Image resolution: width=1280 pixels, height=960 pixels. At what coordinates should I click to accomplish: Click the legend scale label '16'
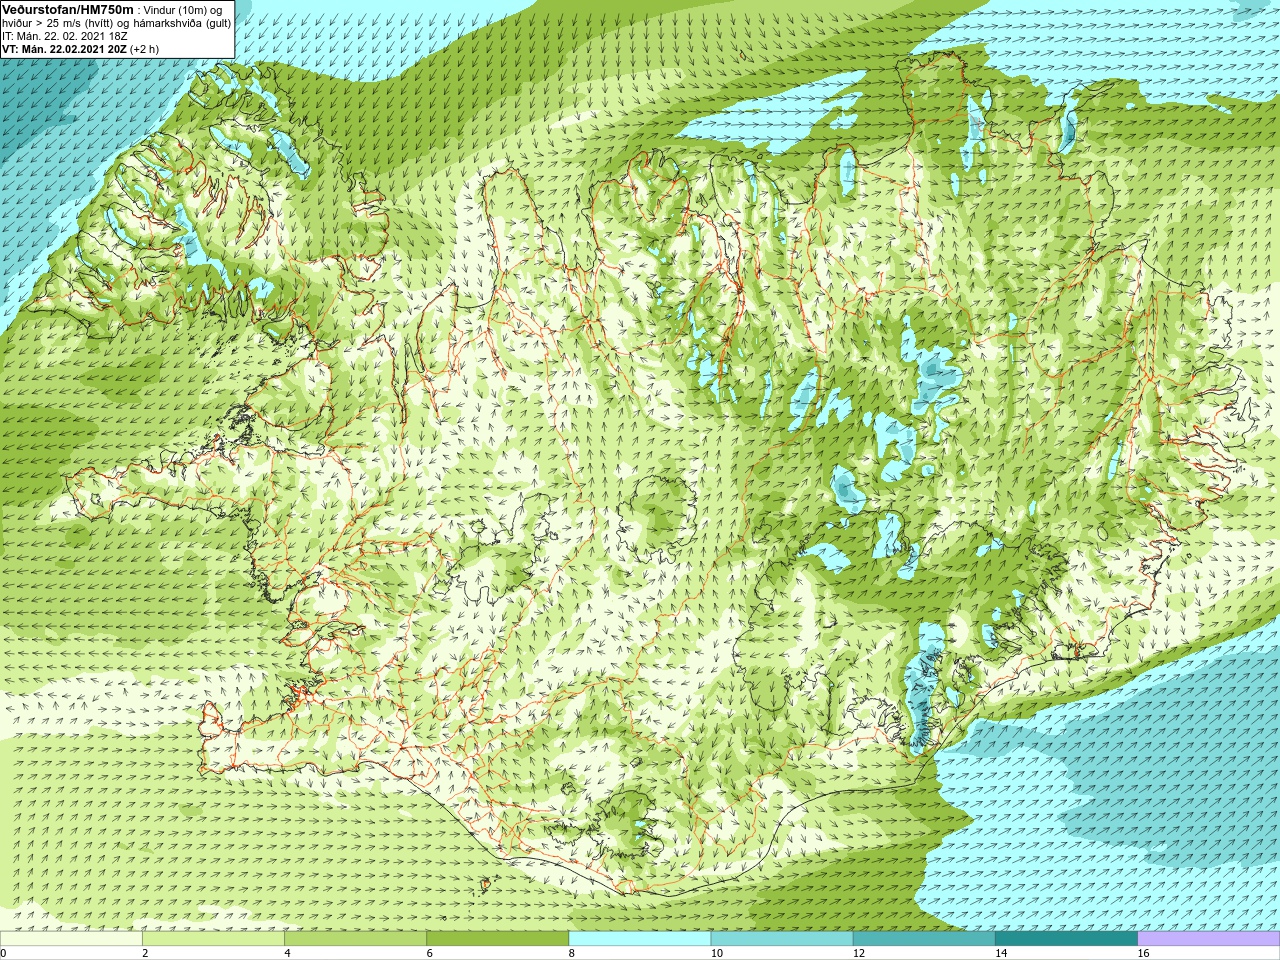point(1143,953)
